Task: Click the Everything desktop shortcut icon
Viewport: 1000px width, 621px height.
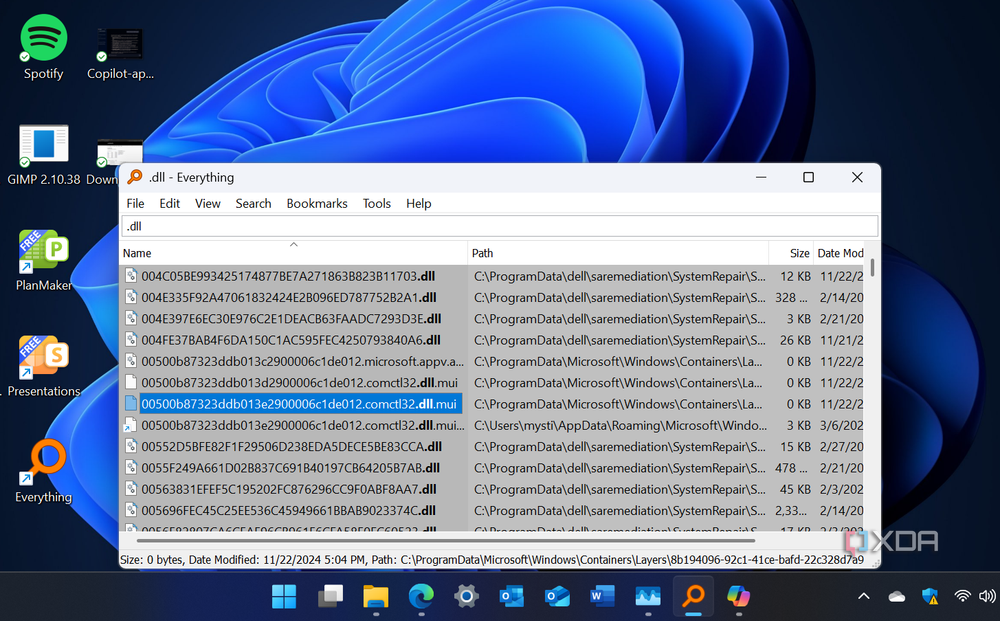Action: (43, 465)
